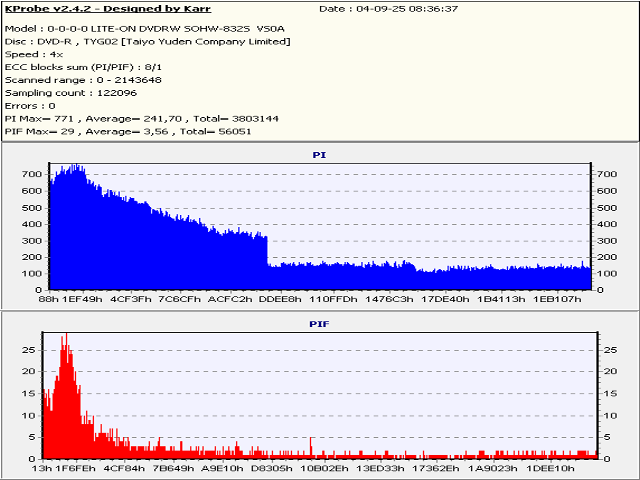Click the PIF chart title
Screen dimensions: 640x480
point(319,324)
